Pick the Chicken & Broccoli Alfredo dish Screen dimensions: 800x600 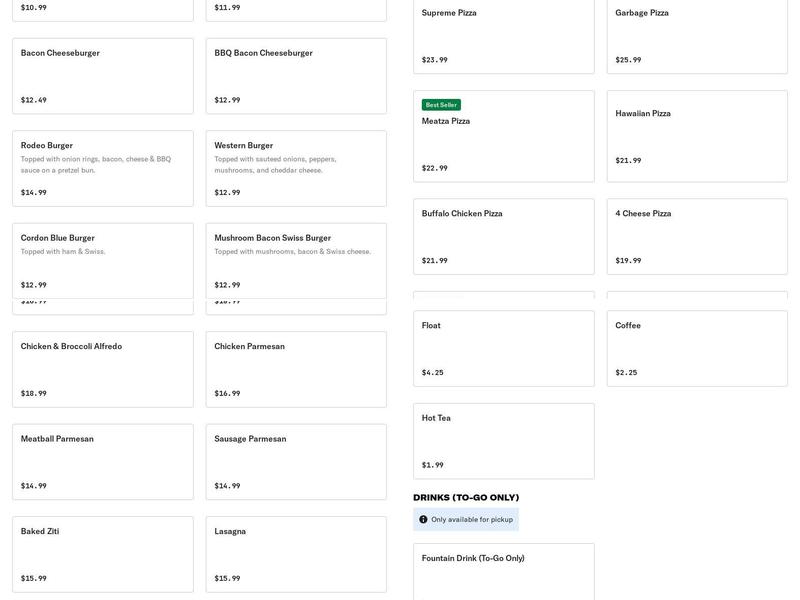click(x=102, y=369)
